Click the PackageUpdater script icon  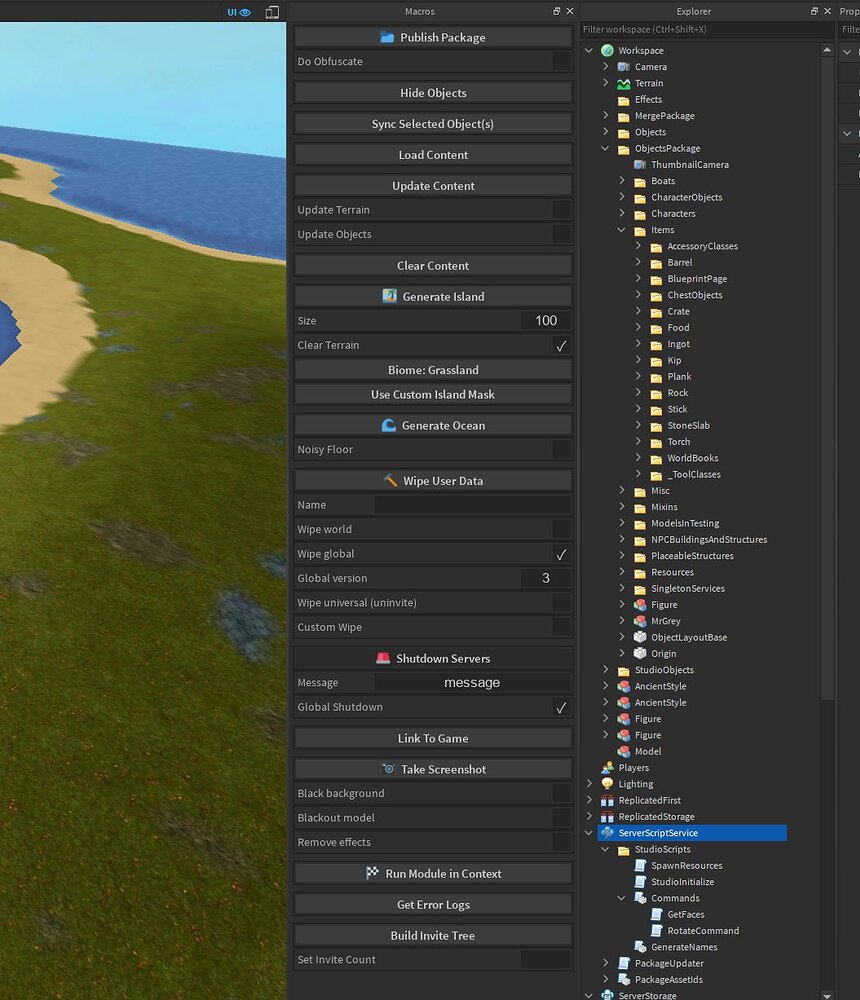click(624, 964)
